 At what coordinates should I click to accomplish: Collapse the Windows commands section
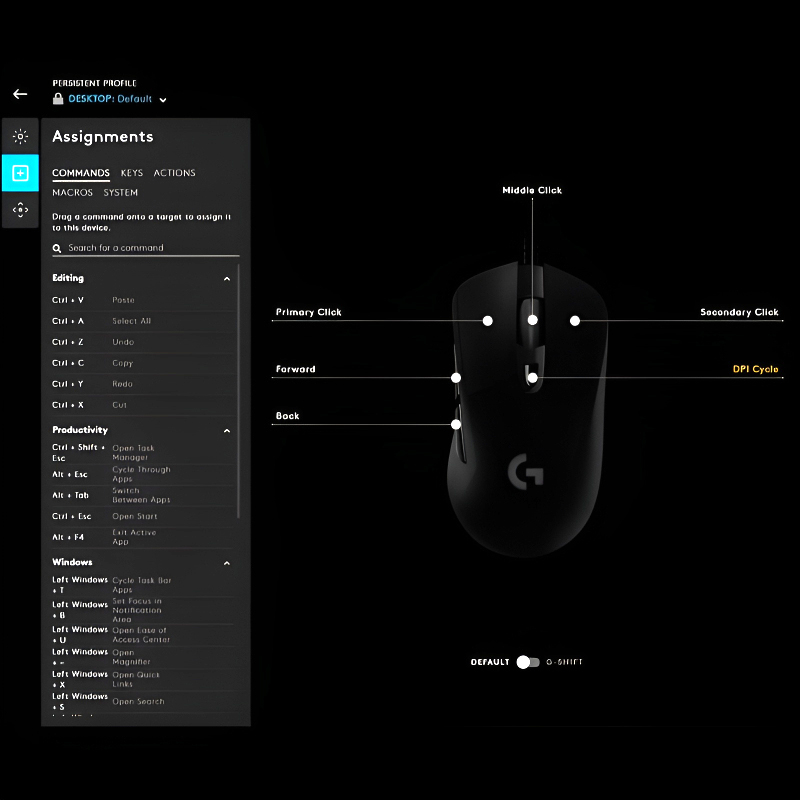pos(227,564)
